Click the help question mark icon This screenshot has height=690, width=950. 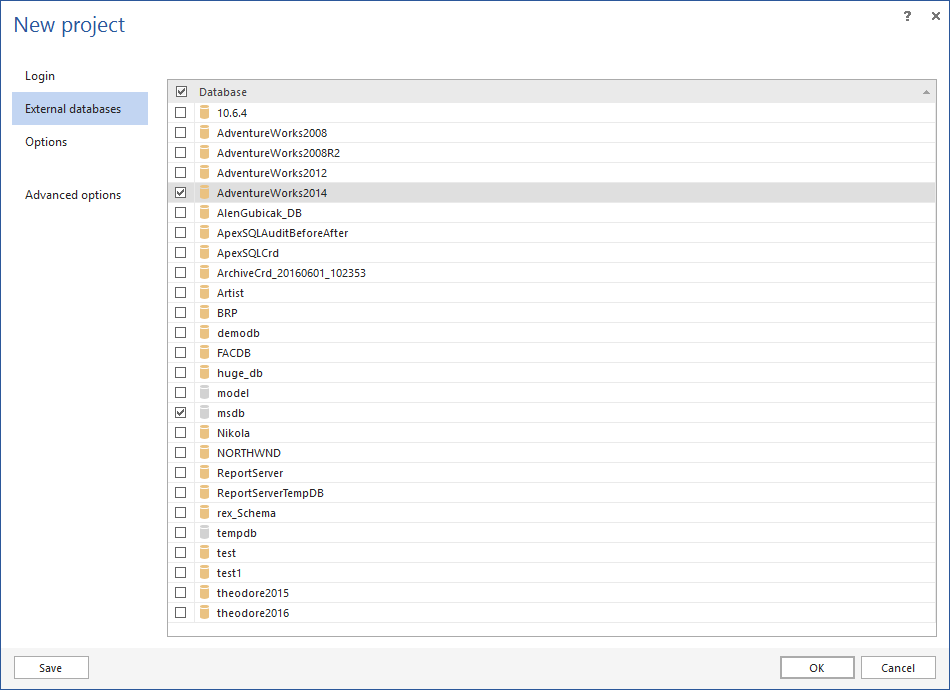[907, 16]
